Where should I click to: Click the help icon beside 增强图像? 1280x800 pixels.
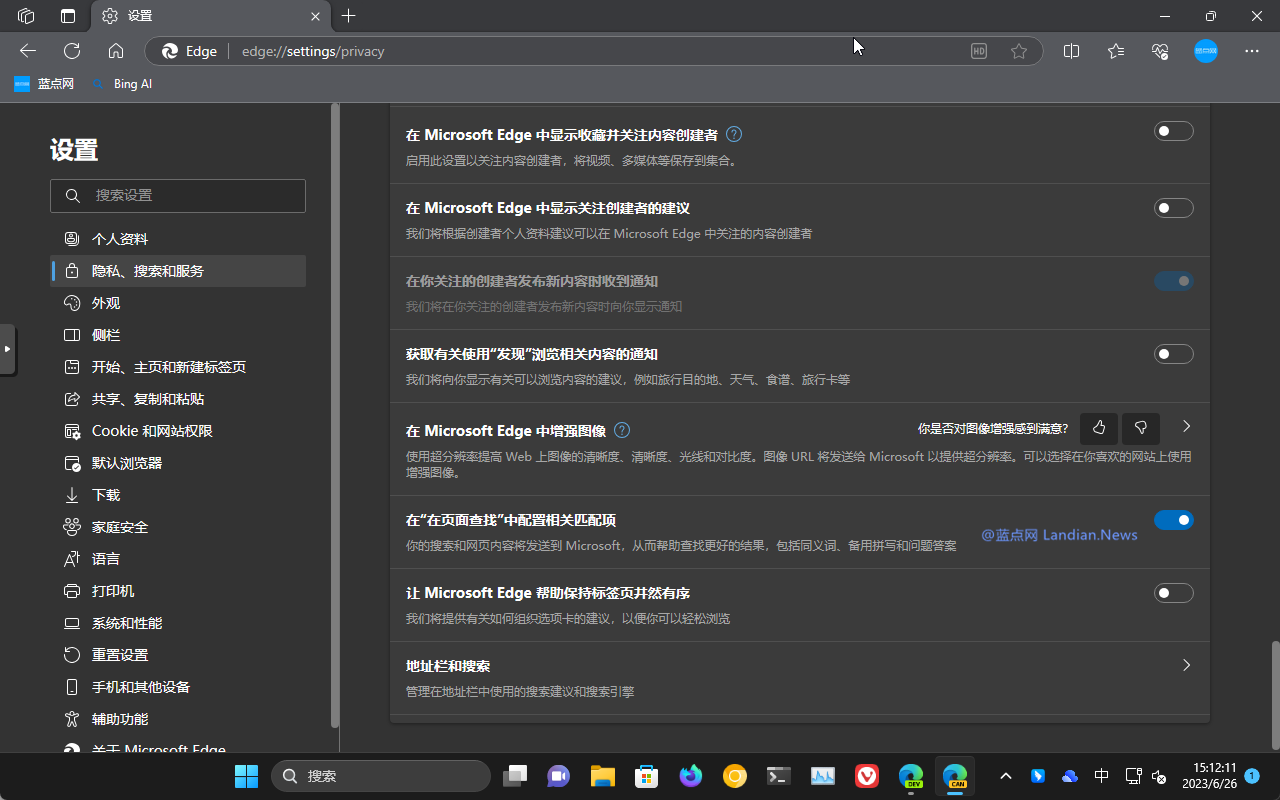pos(622,430)
